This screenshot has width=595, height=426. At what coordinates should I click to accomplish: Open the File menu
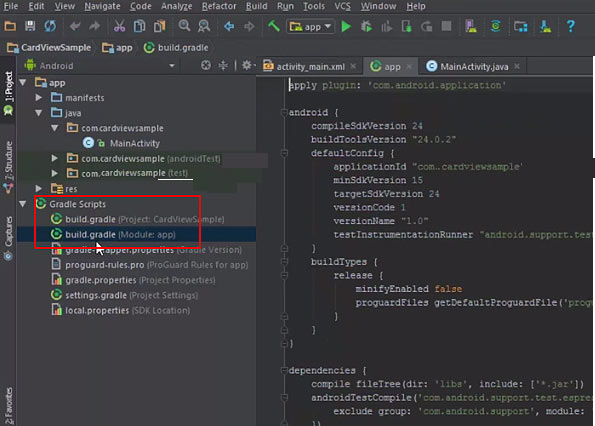tap(11, 6)
